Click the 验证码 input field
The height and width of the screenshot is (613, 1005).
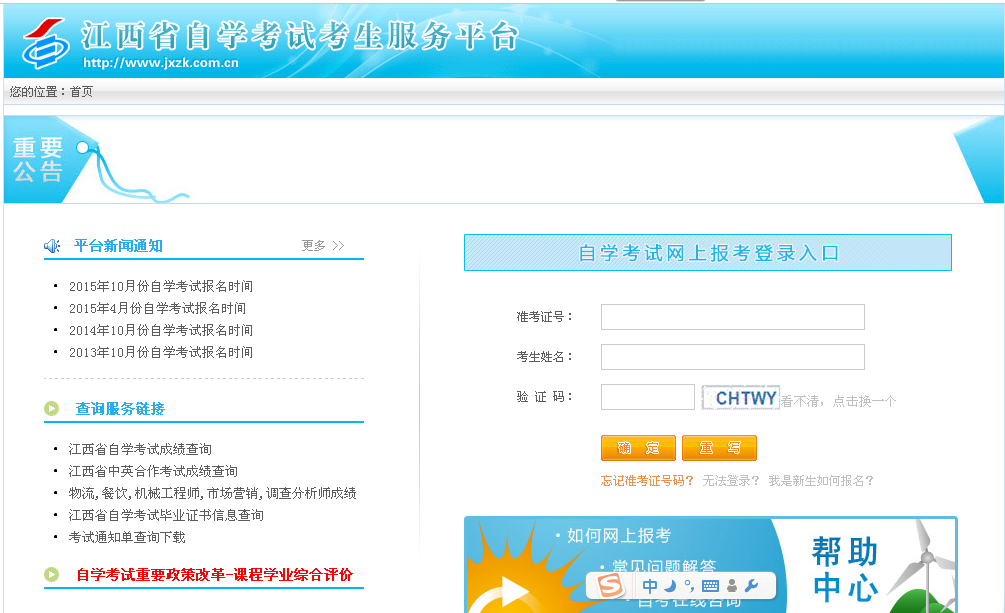[647, 397]
